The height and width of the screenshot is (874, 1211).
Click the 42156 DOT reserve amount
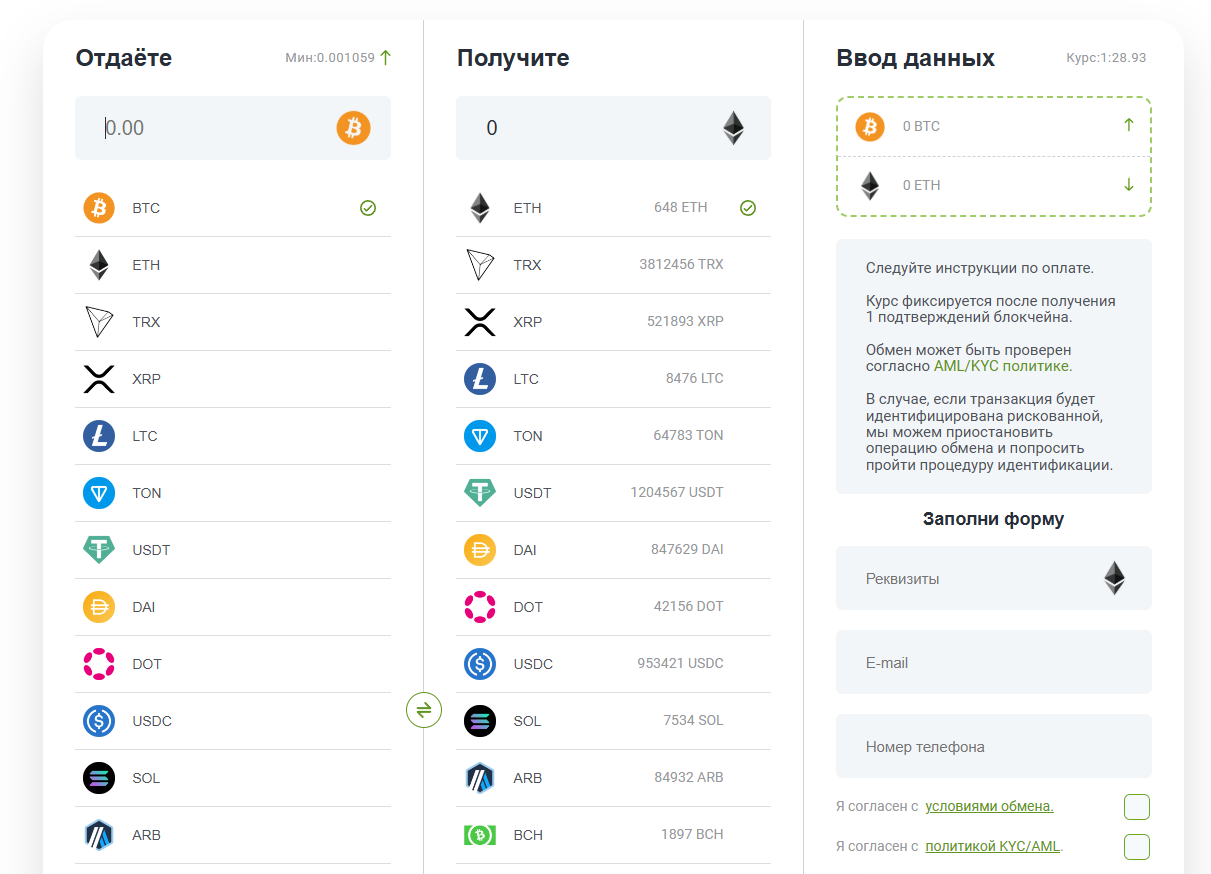click(689, 607)
